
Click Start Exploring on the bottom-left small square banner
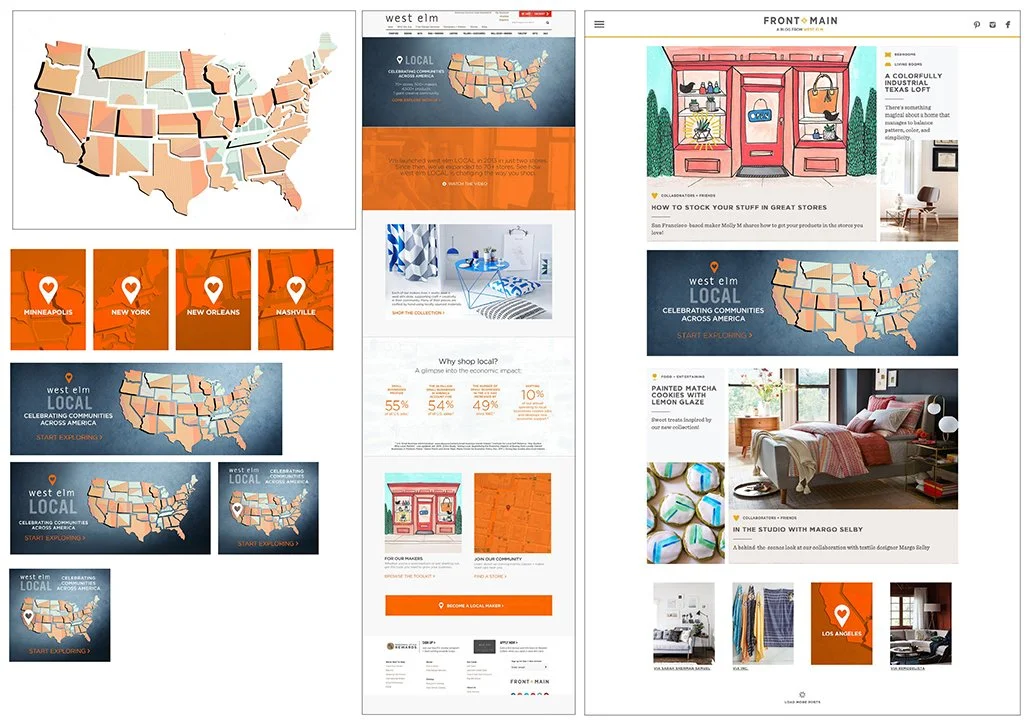[59, 651]
